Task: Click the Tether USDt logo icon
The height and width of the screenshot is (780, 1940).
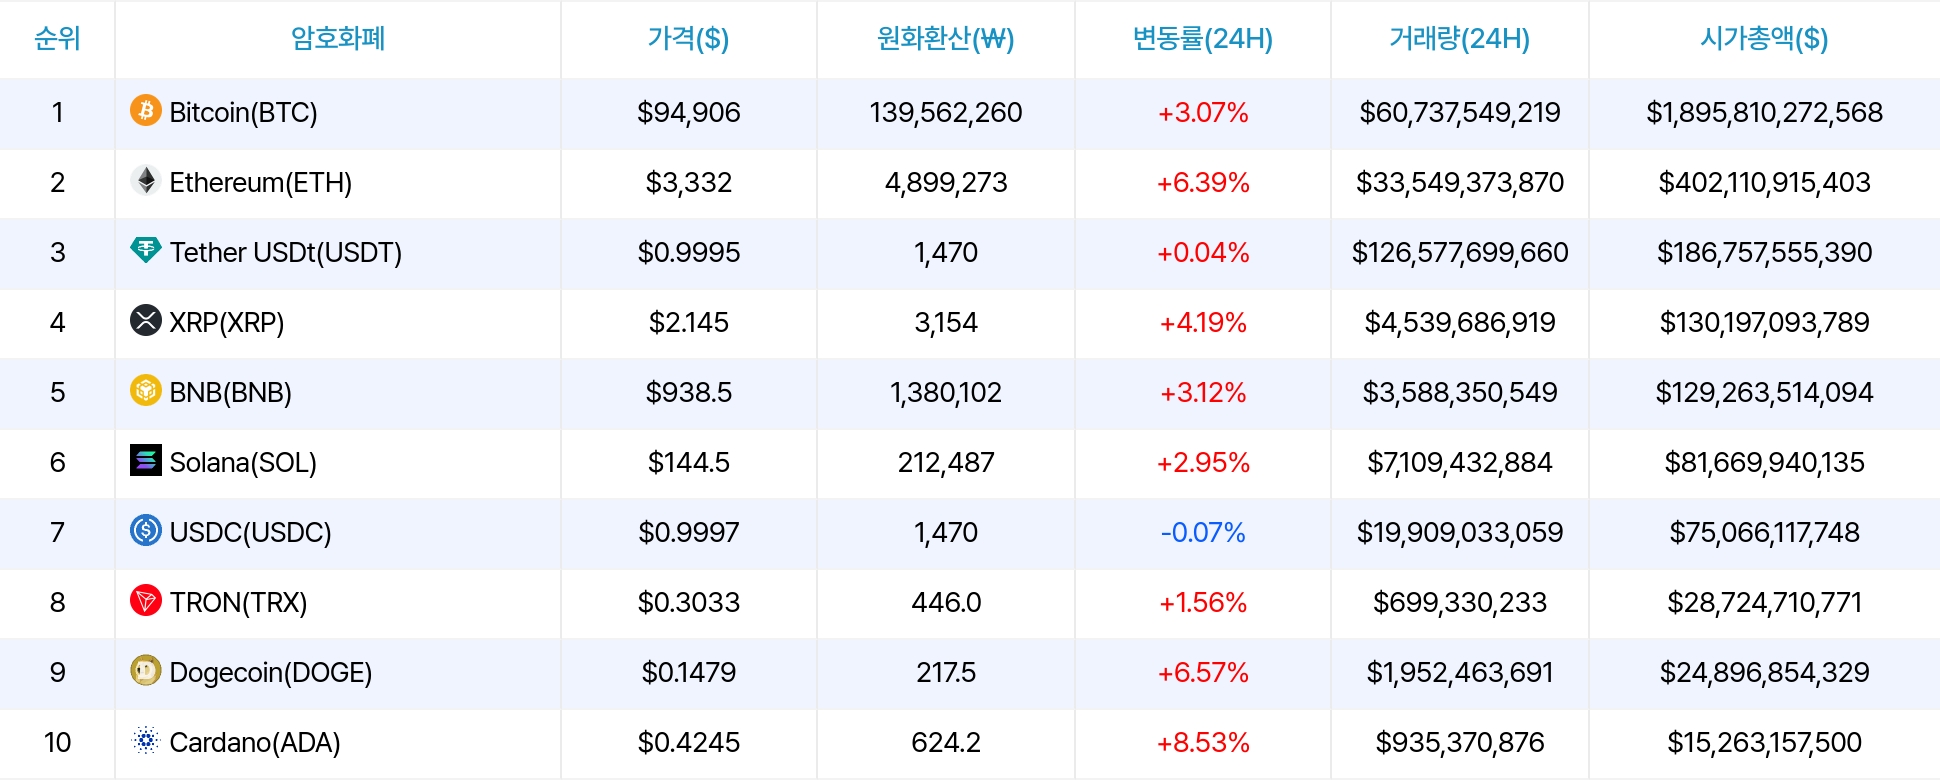Action: click(146, 250)
